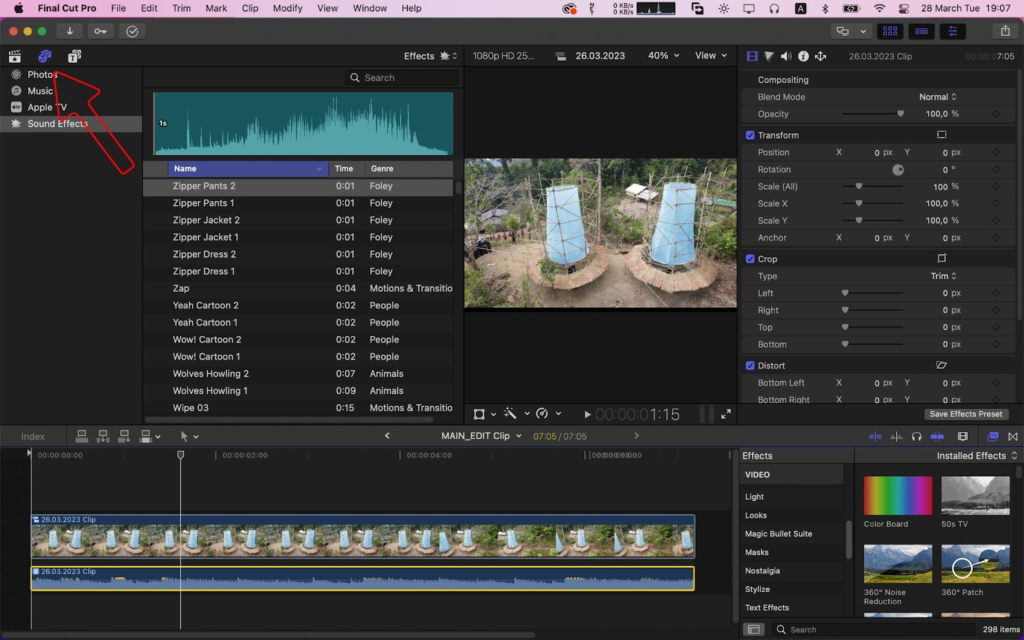
Task: Open the Crop Type Trim dropdown
Action: tap(943, 276)
